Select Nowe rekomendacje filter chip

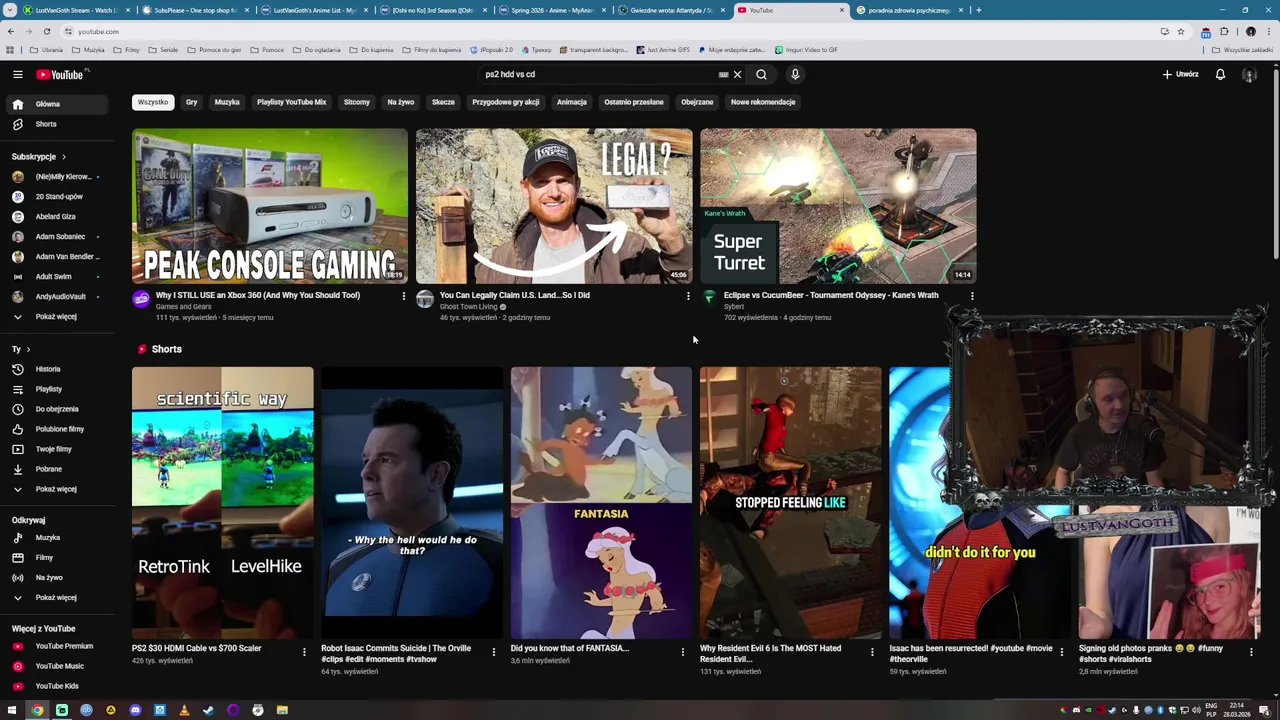point(763,102)
